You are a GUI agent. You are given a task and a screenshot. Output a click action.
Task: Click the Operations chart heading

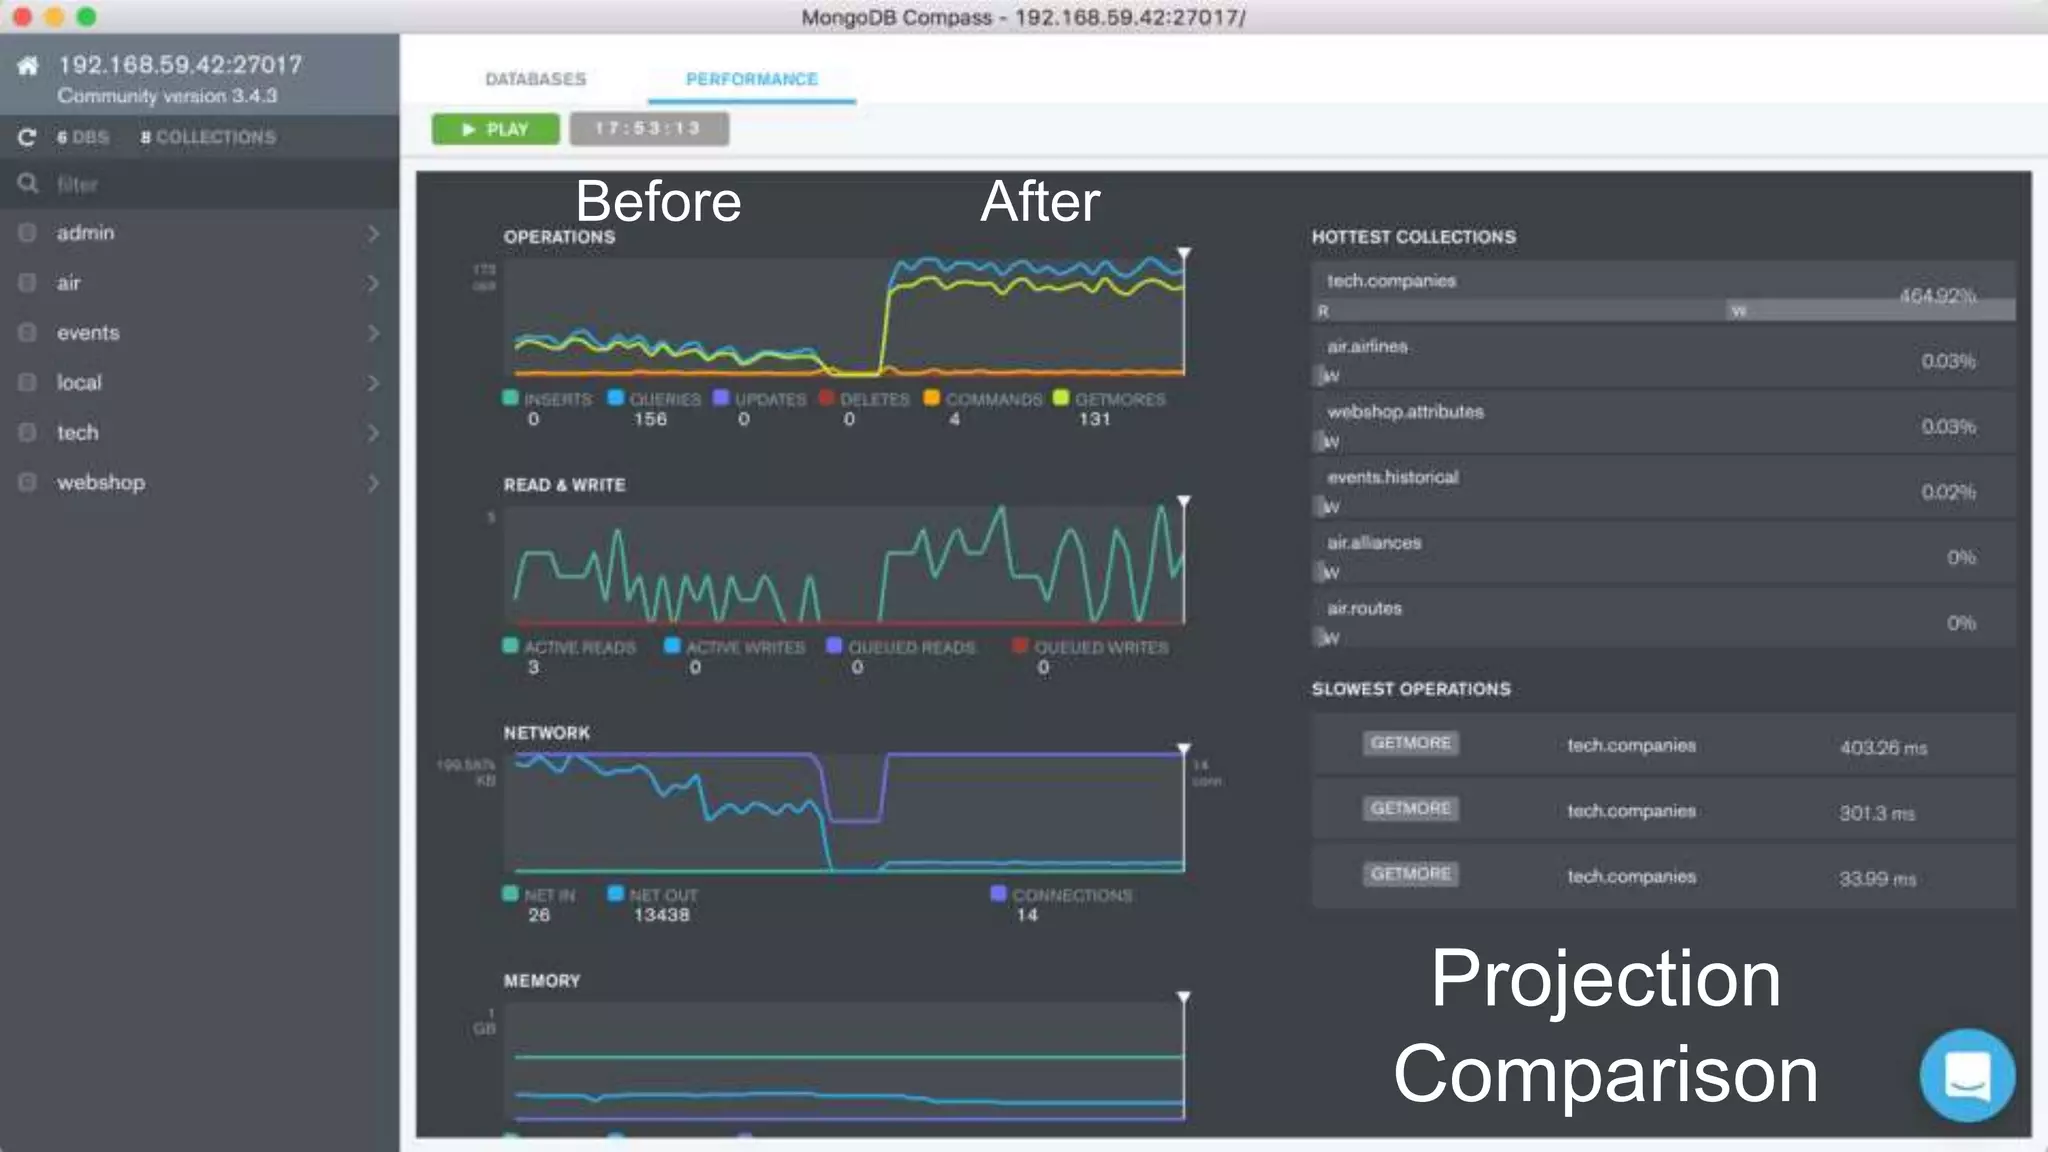pyautogui.click(x=559, y=237)
